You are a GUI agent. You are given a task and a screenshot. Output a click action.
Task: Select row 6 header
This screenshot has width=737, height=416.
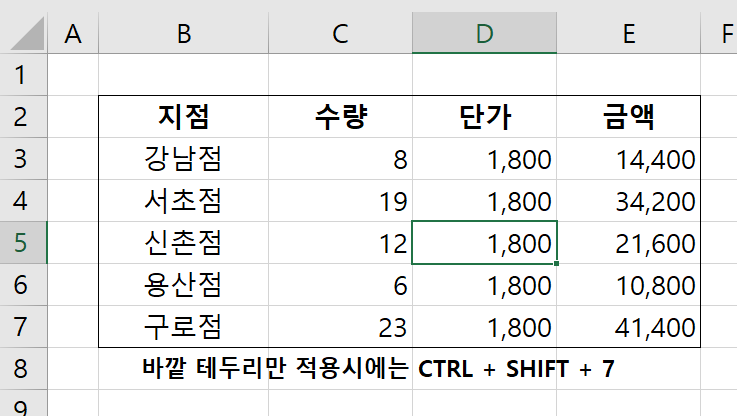point(24,285)
